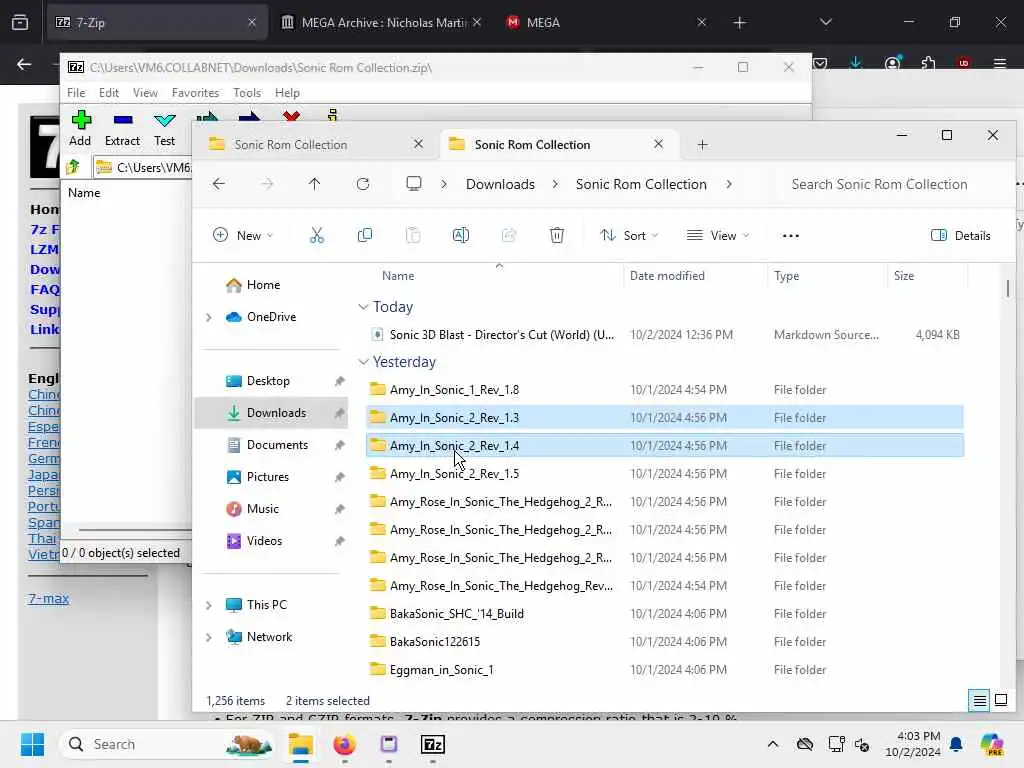The width and height of the screenshot is (1024, 768).
Task: Open the 7-Zip Tools menu
Action: click(x=247, y=93)
